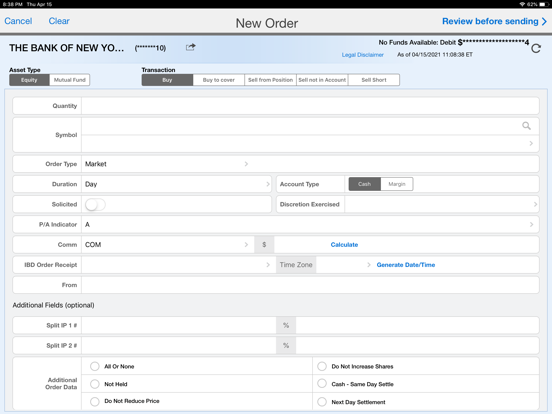The image size is (552, 414).
Task: Tap the From input field
Action: point(310,285)
